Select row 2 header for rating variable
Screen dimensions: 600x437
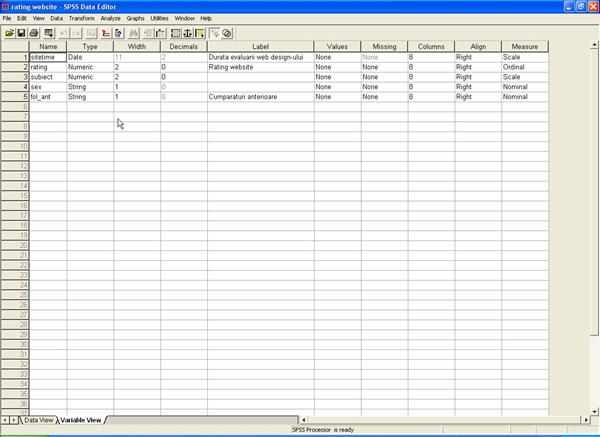15,67
